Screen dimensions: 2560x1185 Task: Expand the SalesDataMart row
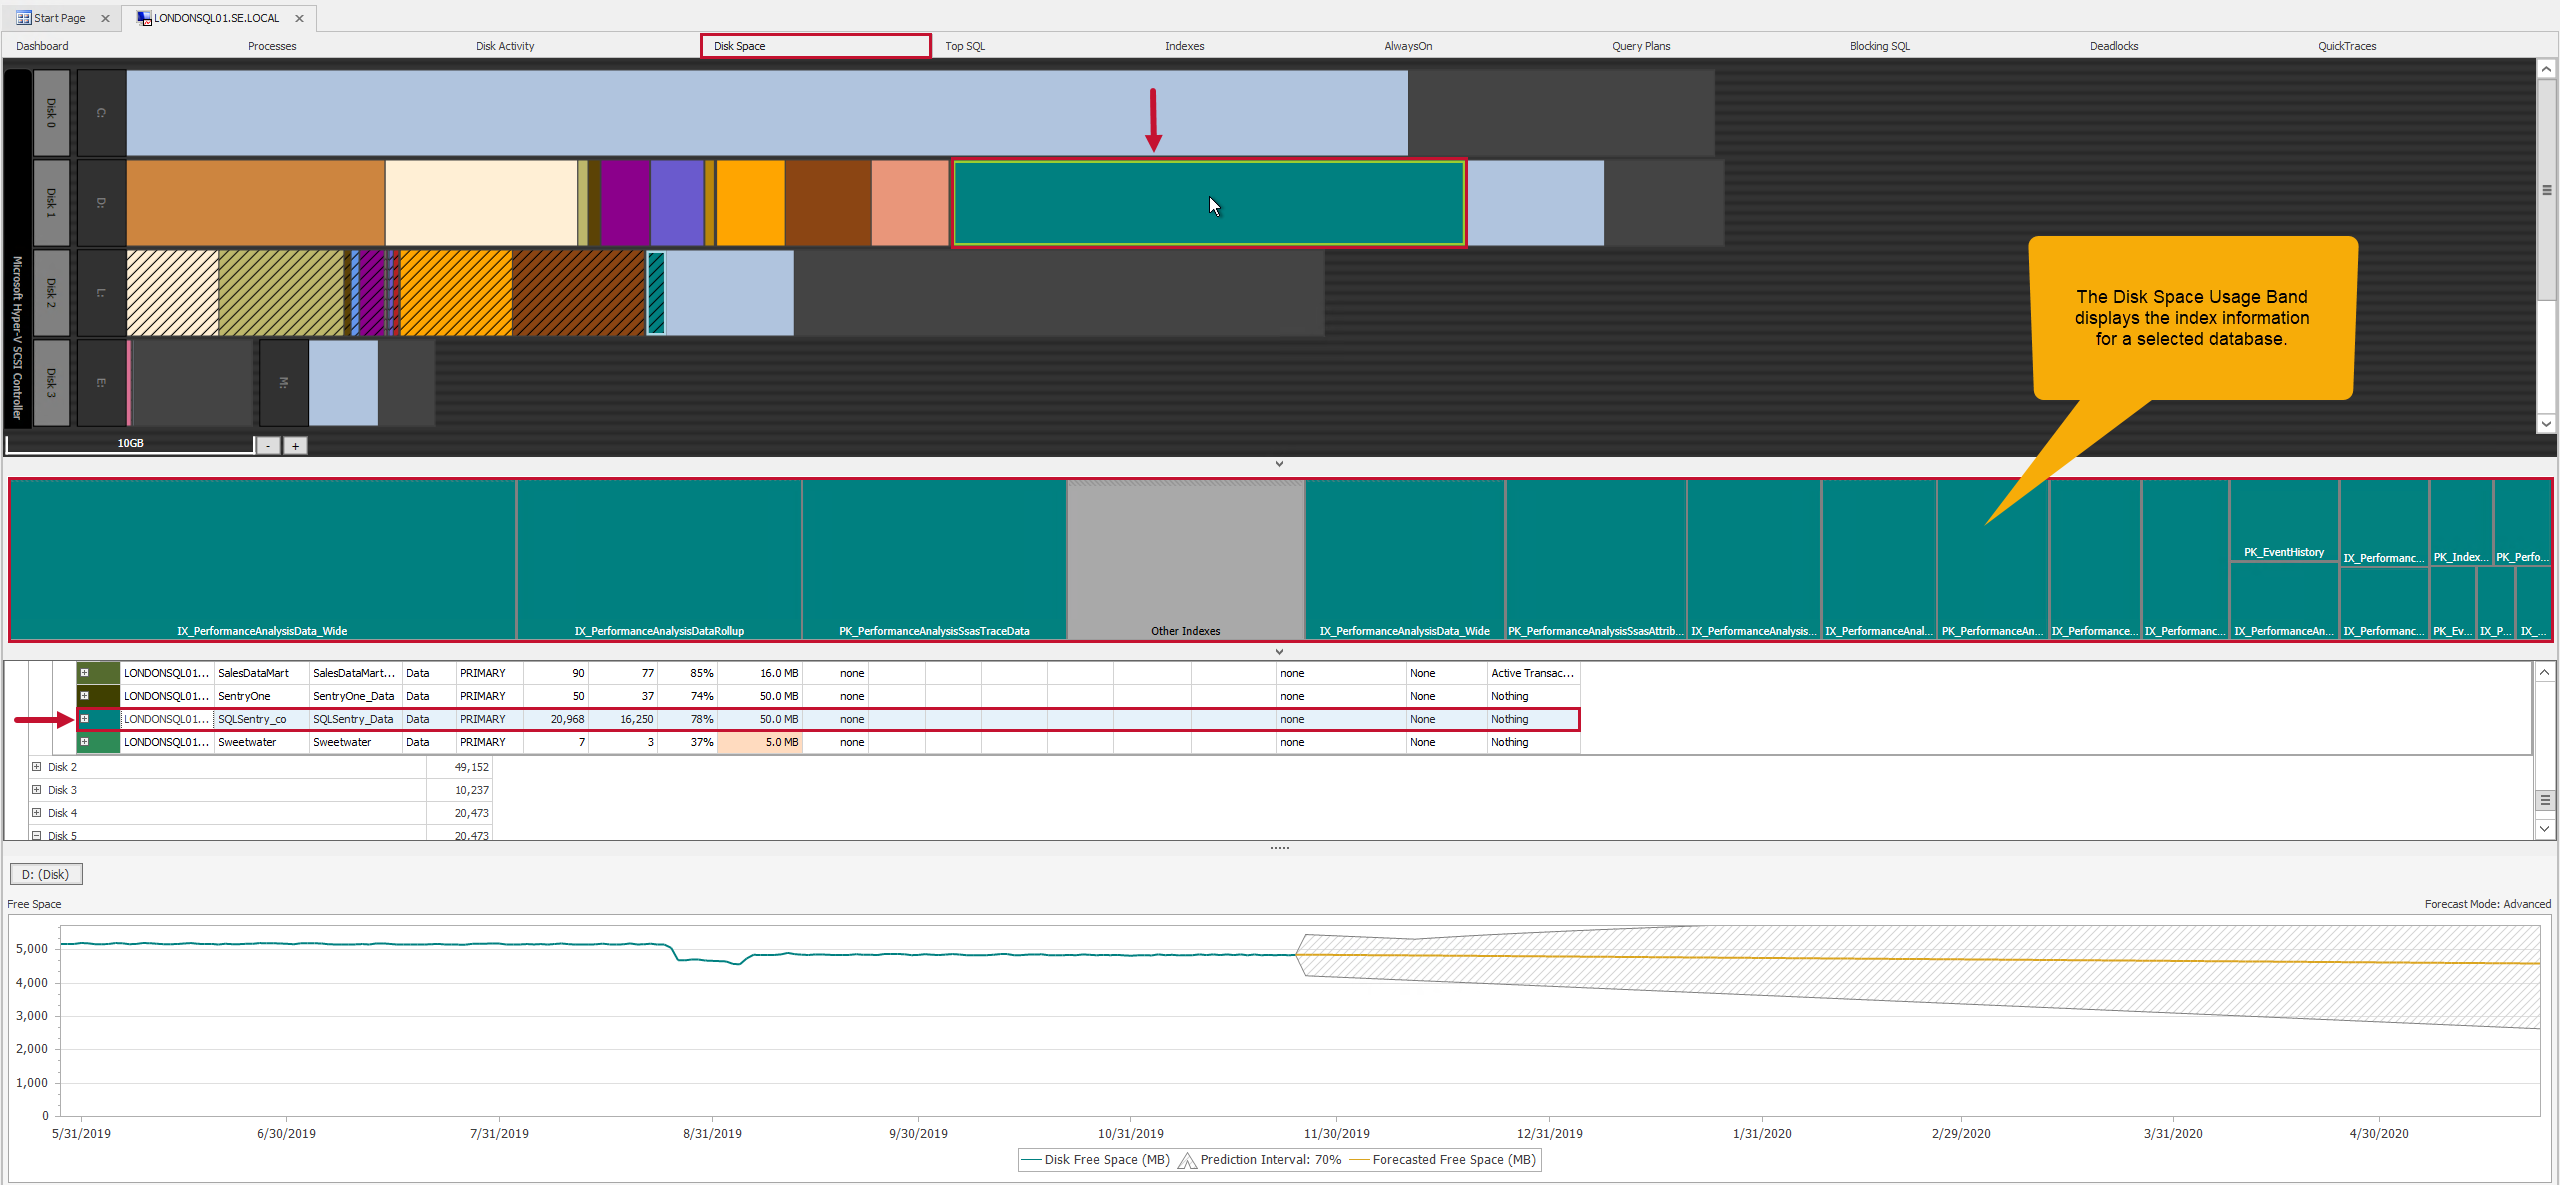(x=85, y=673)
